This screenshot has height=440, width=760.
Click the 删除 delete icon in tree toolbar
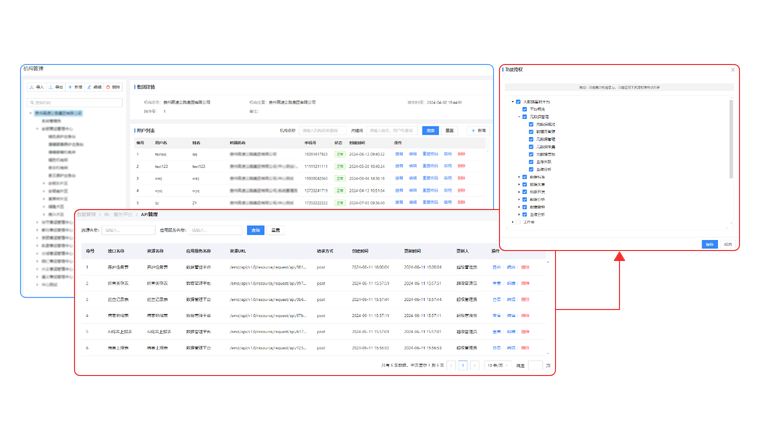(115, 87)
